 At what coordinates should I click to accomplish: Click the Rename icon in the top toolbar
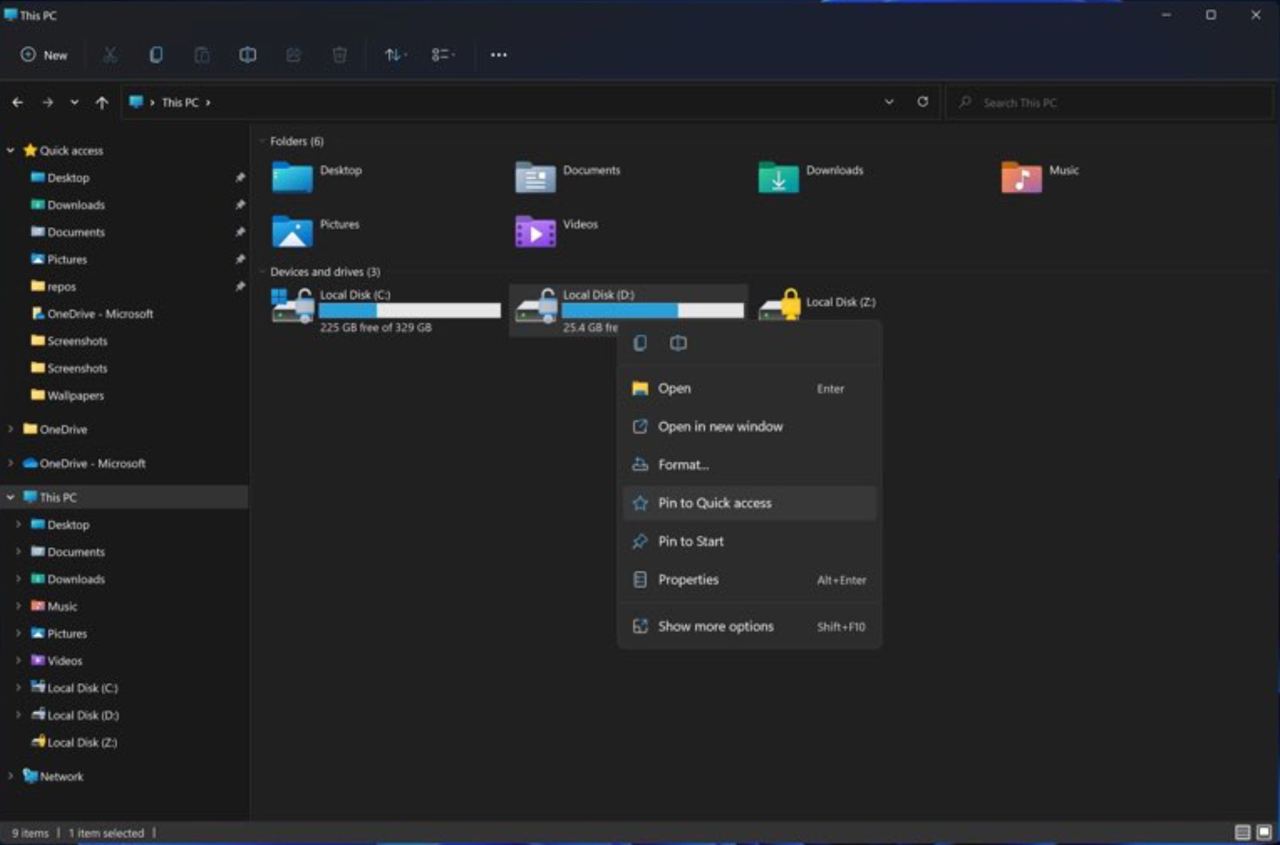click(x=248, y=55)
